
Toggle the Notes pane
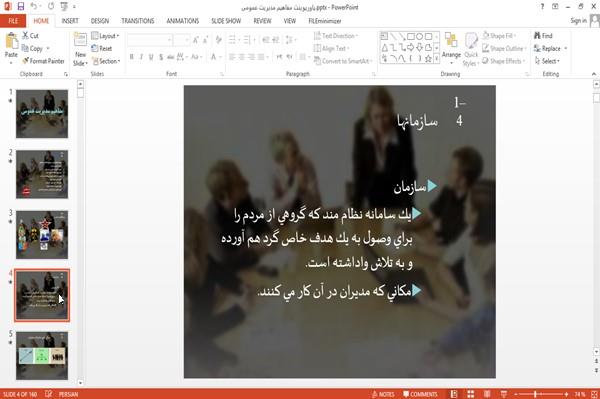(383, 394)
